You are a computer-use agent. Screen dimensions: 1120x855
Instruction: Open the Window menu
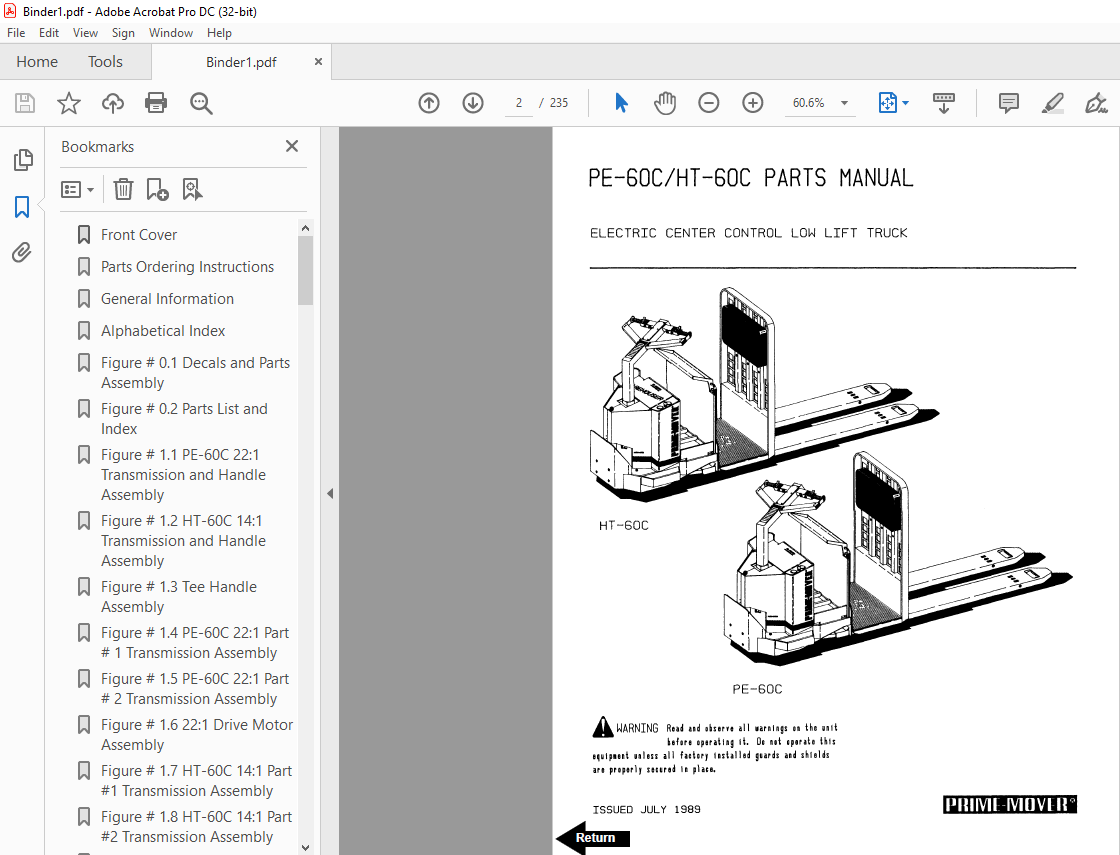coord(171,33)
